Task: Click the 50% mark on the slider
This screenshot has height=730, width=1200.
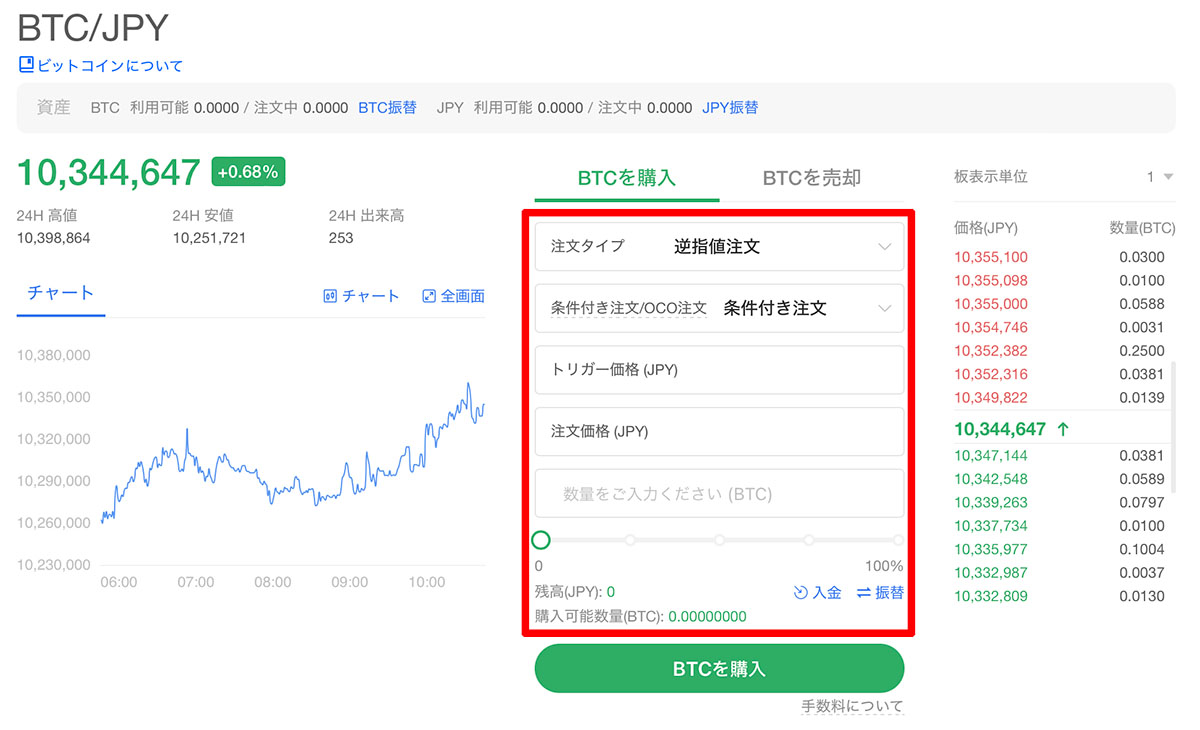Action: (720, 540)
